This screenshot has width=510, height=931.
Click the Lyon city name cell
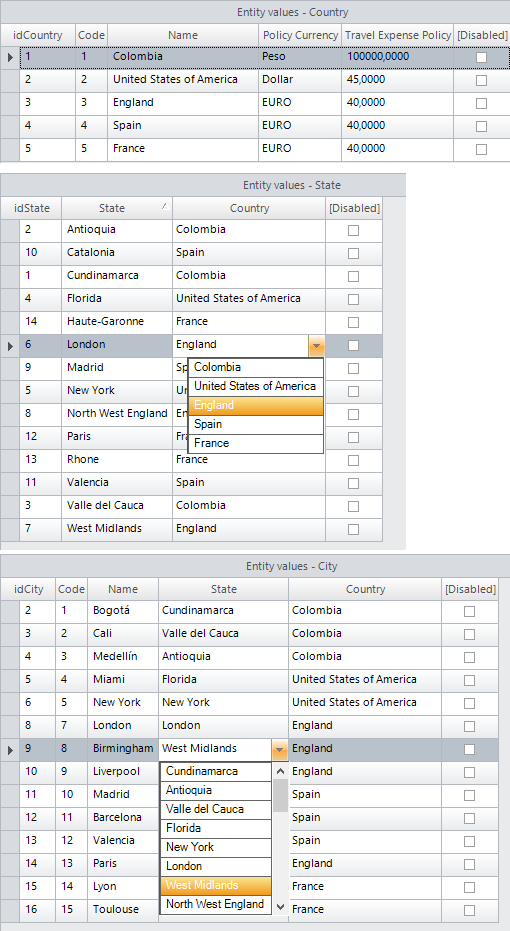[123, 887]
